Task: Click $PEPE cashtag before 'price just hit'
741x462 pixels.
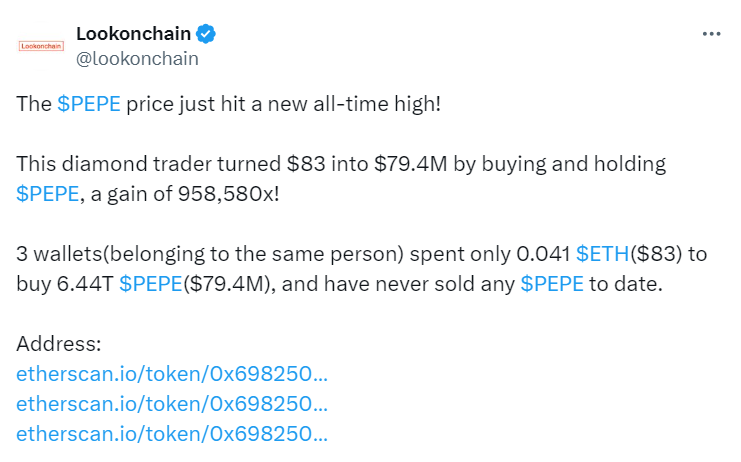Action: [x=89, y=103]
